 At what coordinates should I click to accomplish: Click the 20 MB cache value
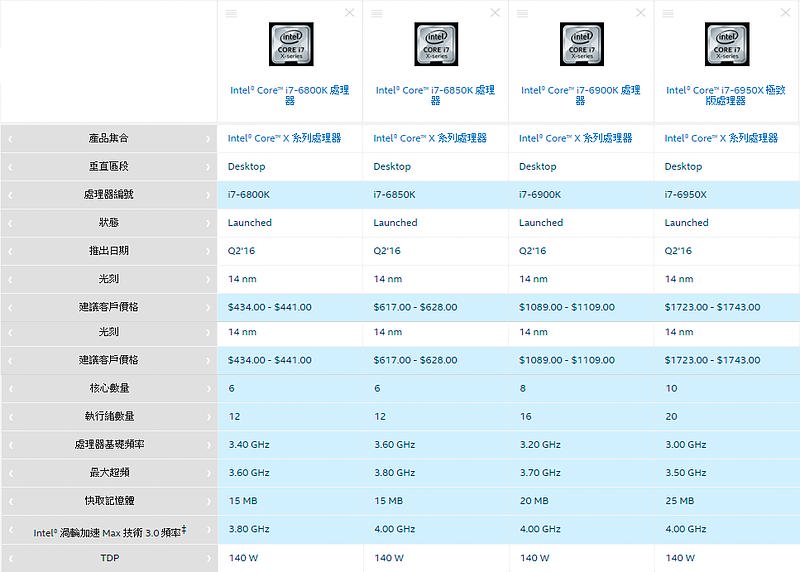click(x=534, y=501)
